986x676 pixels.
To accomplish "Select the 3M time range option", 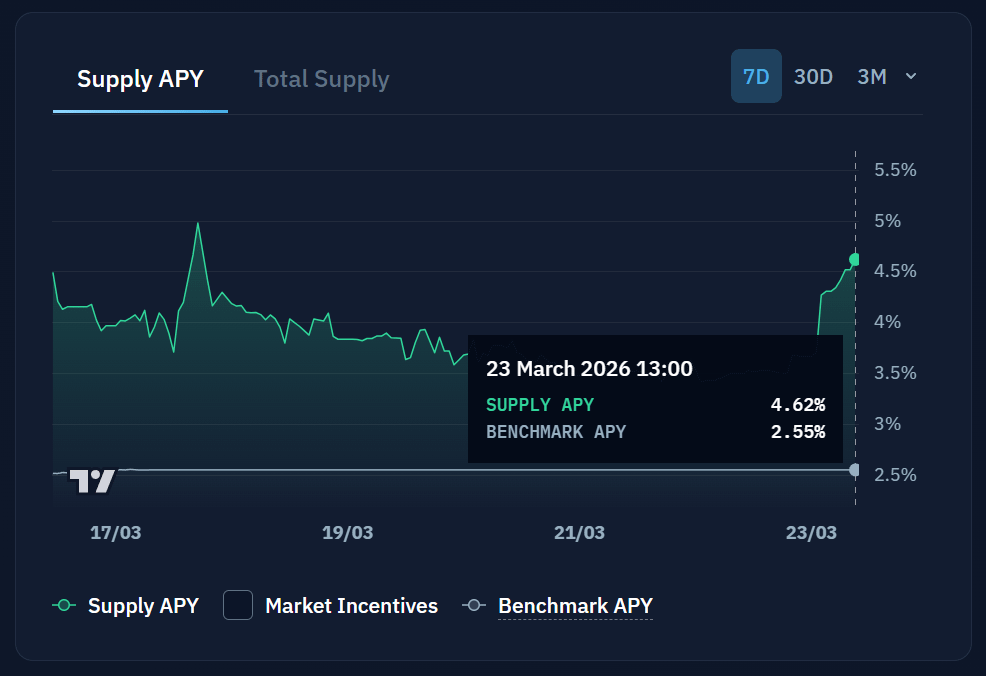I will pyautogui.click(x=871, y=77).
